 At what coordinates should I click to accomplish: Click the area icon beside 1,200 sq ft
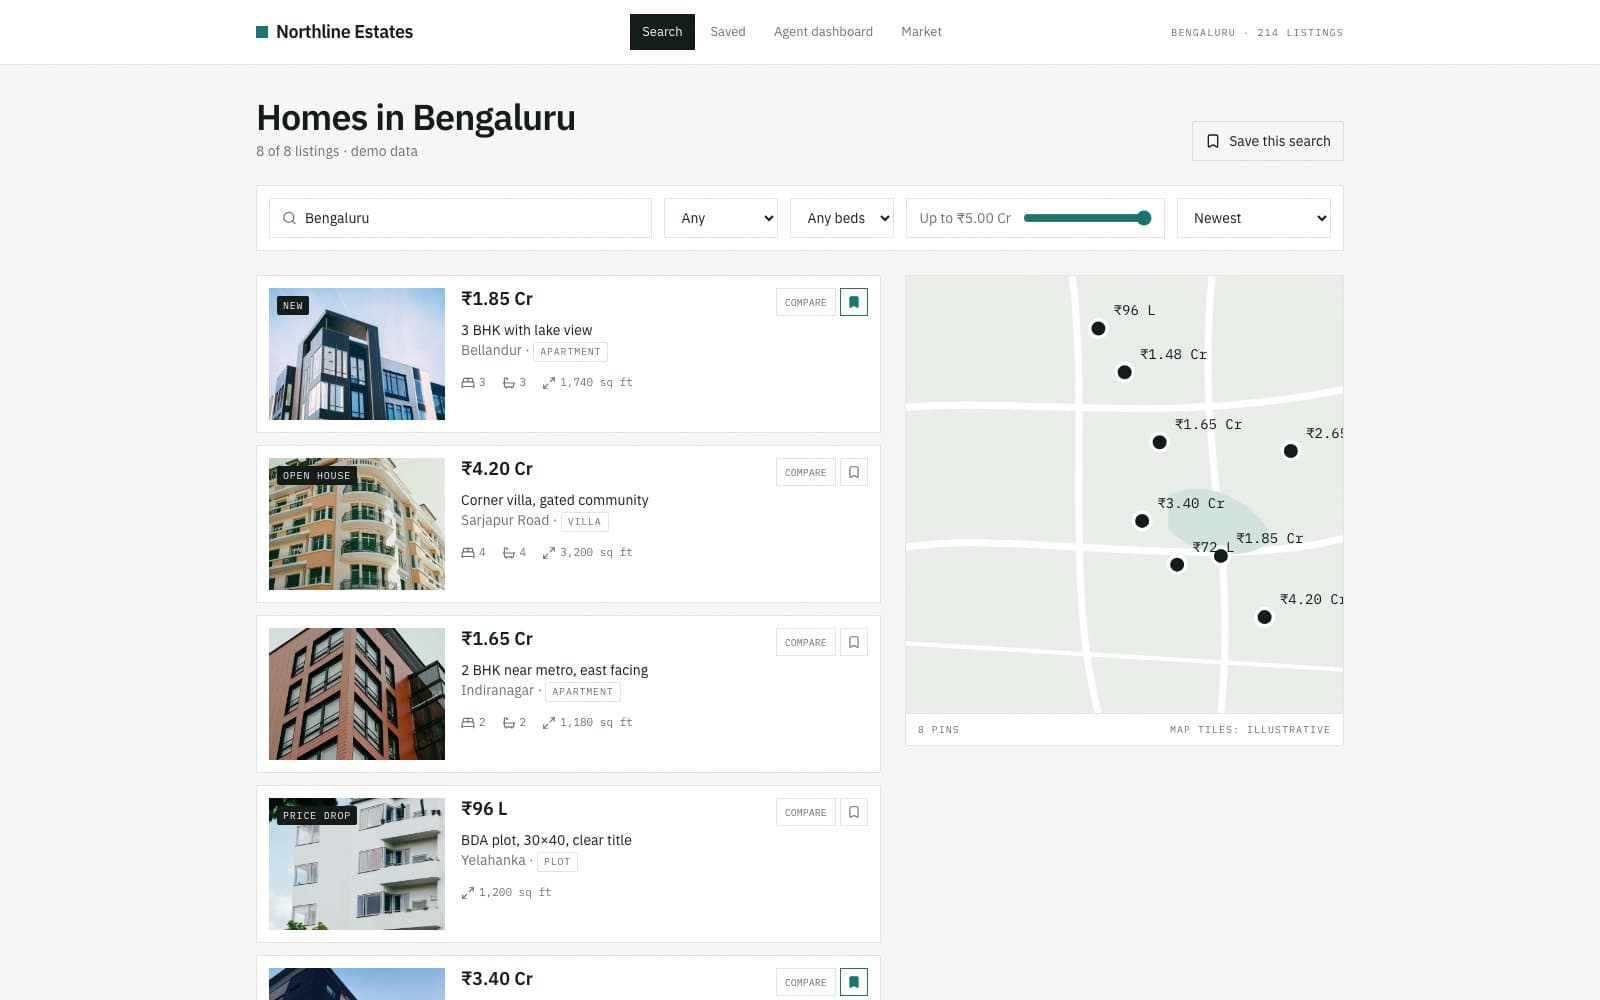click(467, 893)
